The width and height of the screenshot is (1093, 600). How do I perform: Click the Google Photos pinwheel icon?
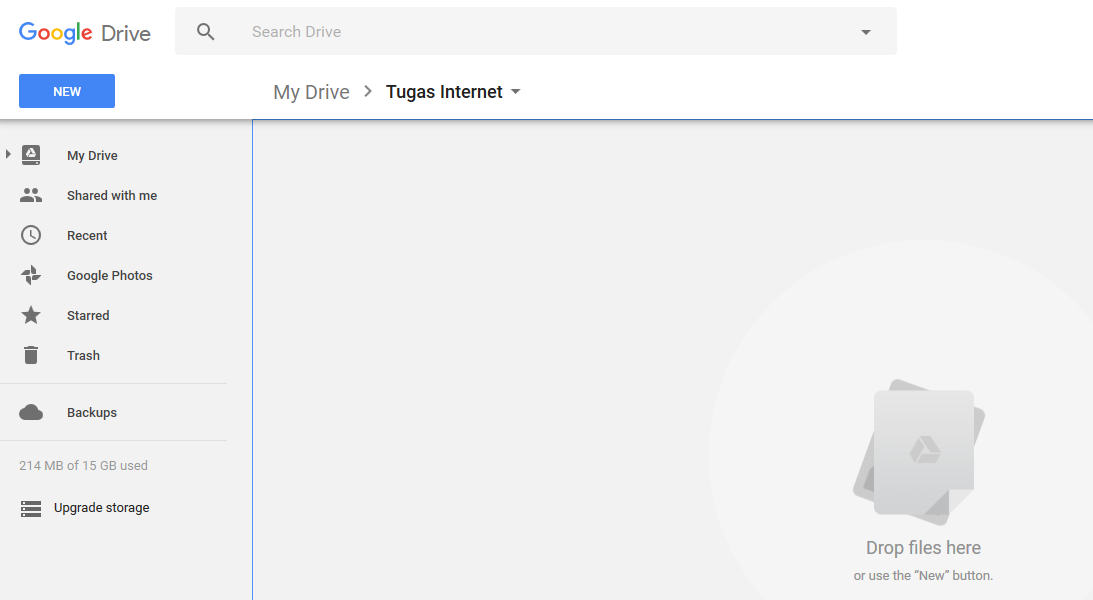click(31, 275)
